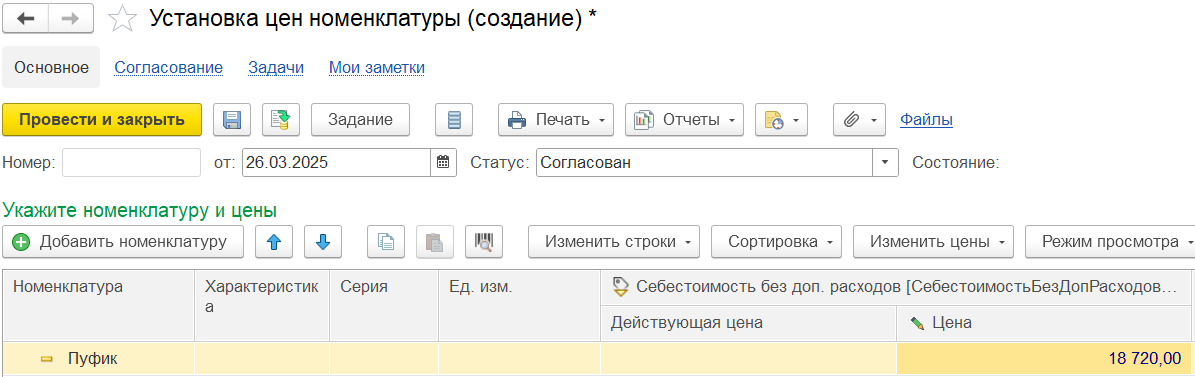The image size is (1195, 377).
Task: Click the Характеристика column header
Action: click(262, 305)
